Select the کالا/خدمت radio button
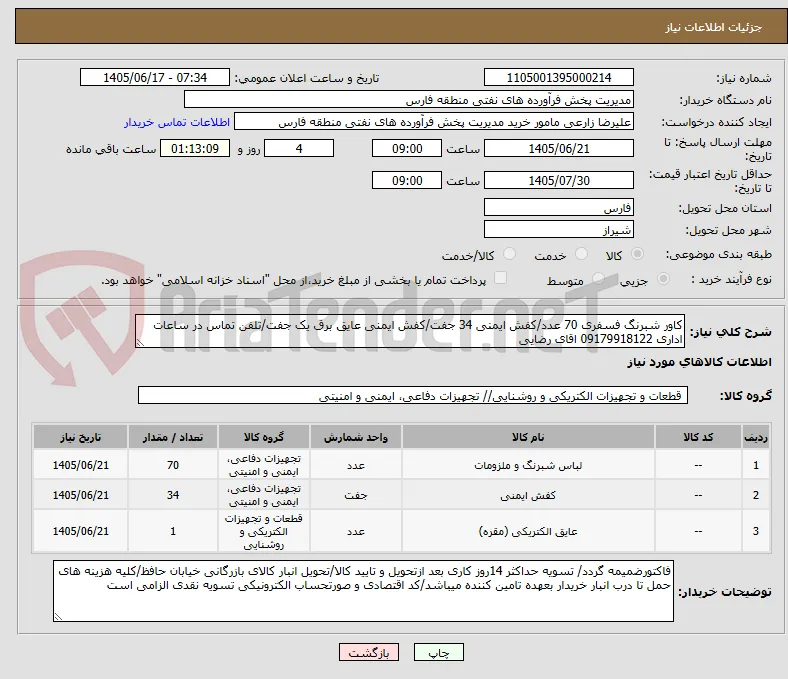 (510, 254)
